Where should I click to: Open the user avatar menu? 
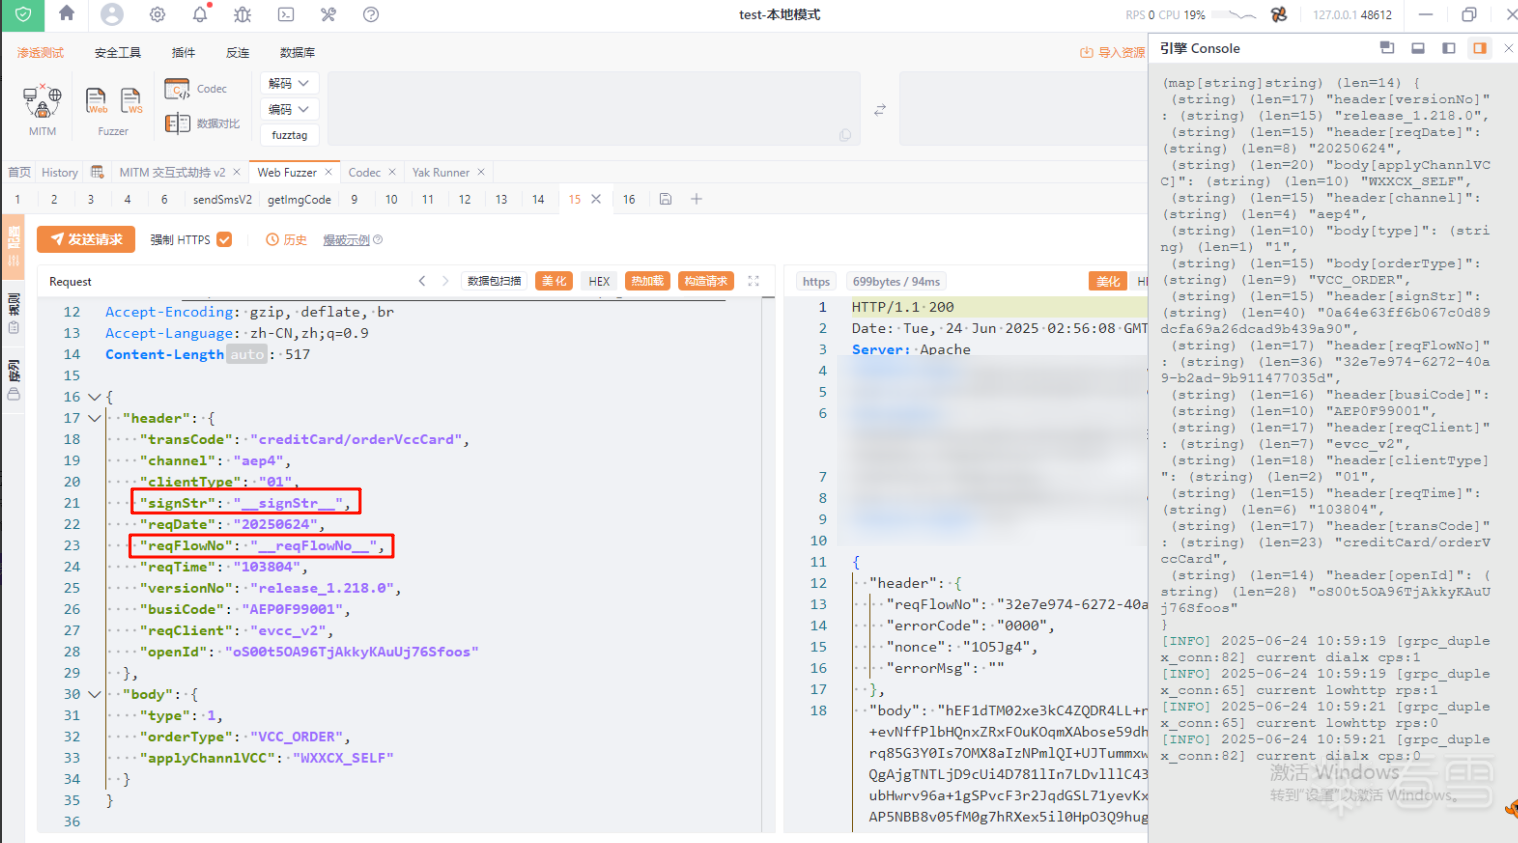[x=112, y=14]
